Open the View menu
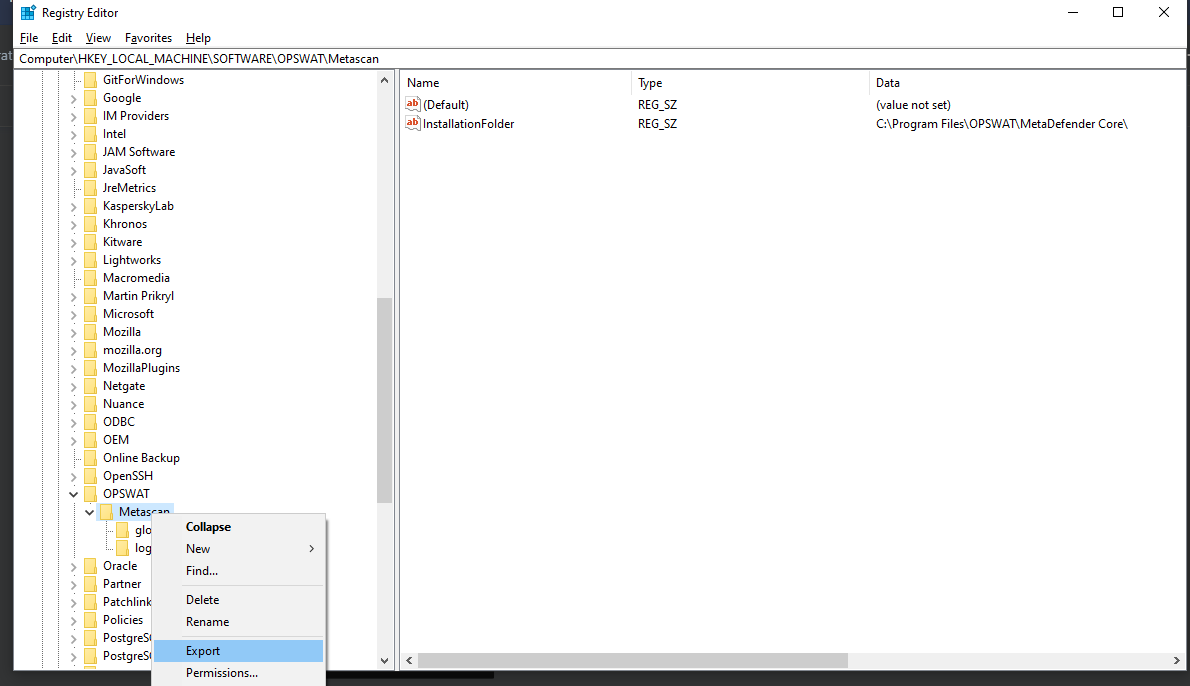 click(x=98, y=38)
